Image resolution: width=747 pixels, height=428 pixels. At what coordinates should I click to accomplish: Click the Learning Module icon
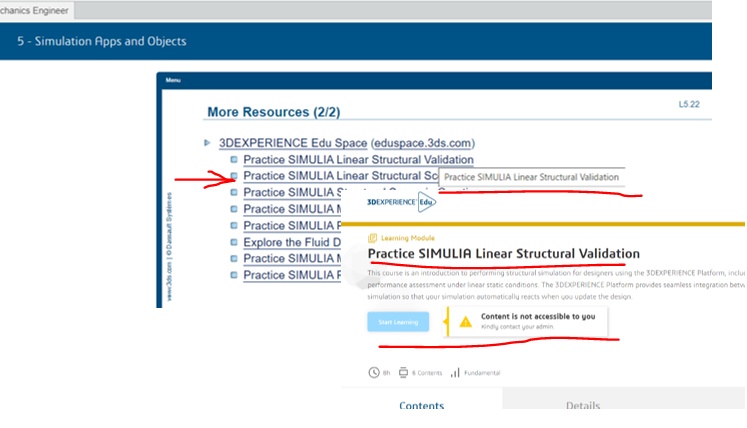click(x=373, y=238)
